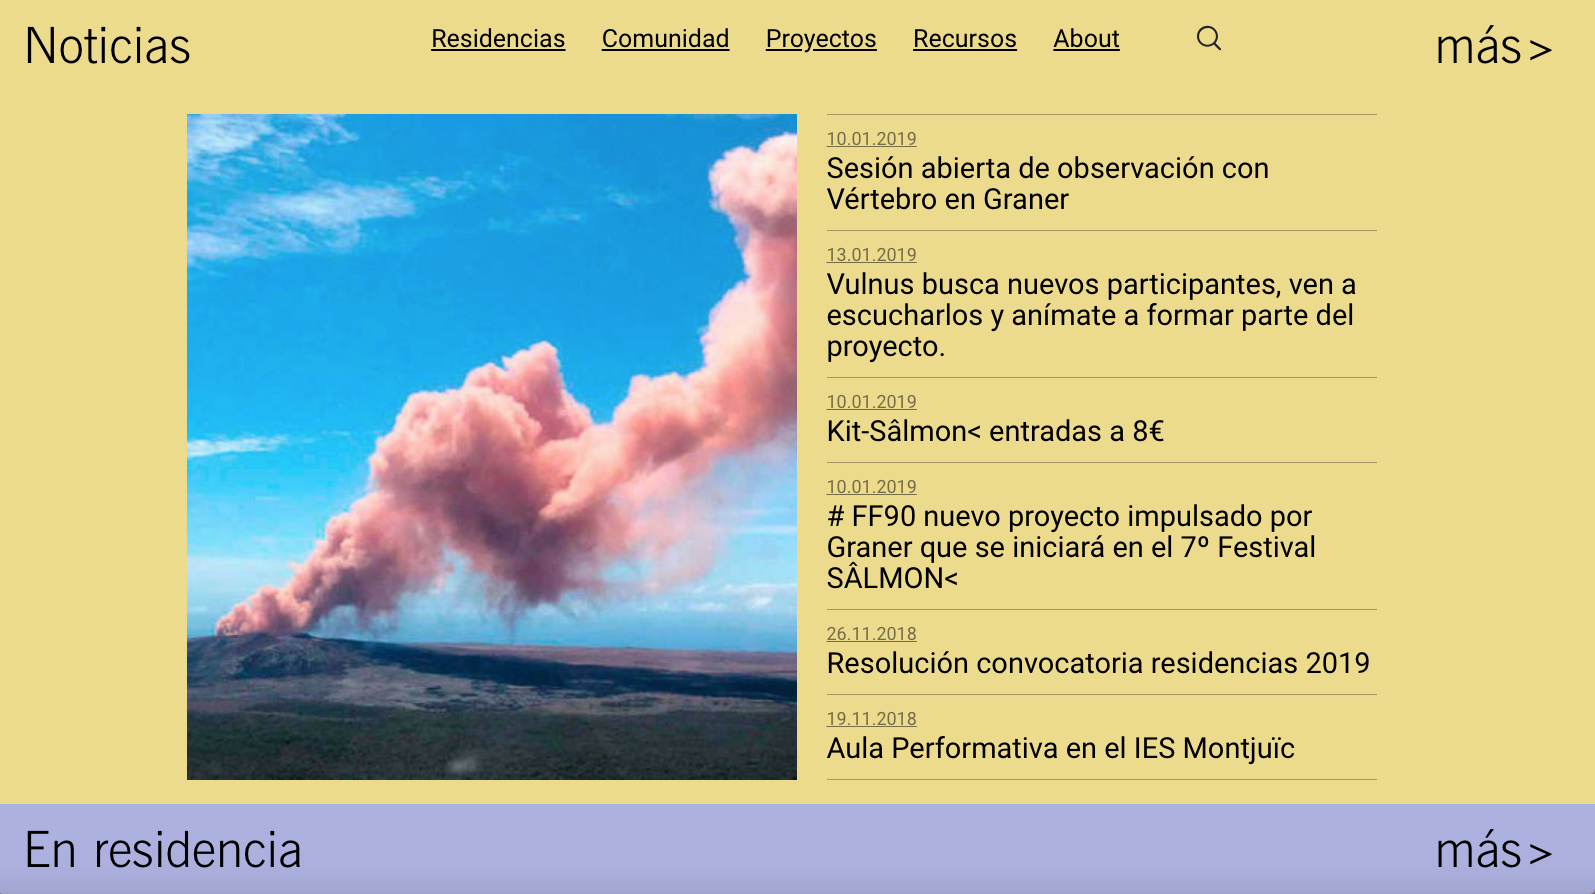Click 'más >' in En residencia bar
The width and height of the screenshot is (1595, 894).
tap(1493, 851)
